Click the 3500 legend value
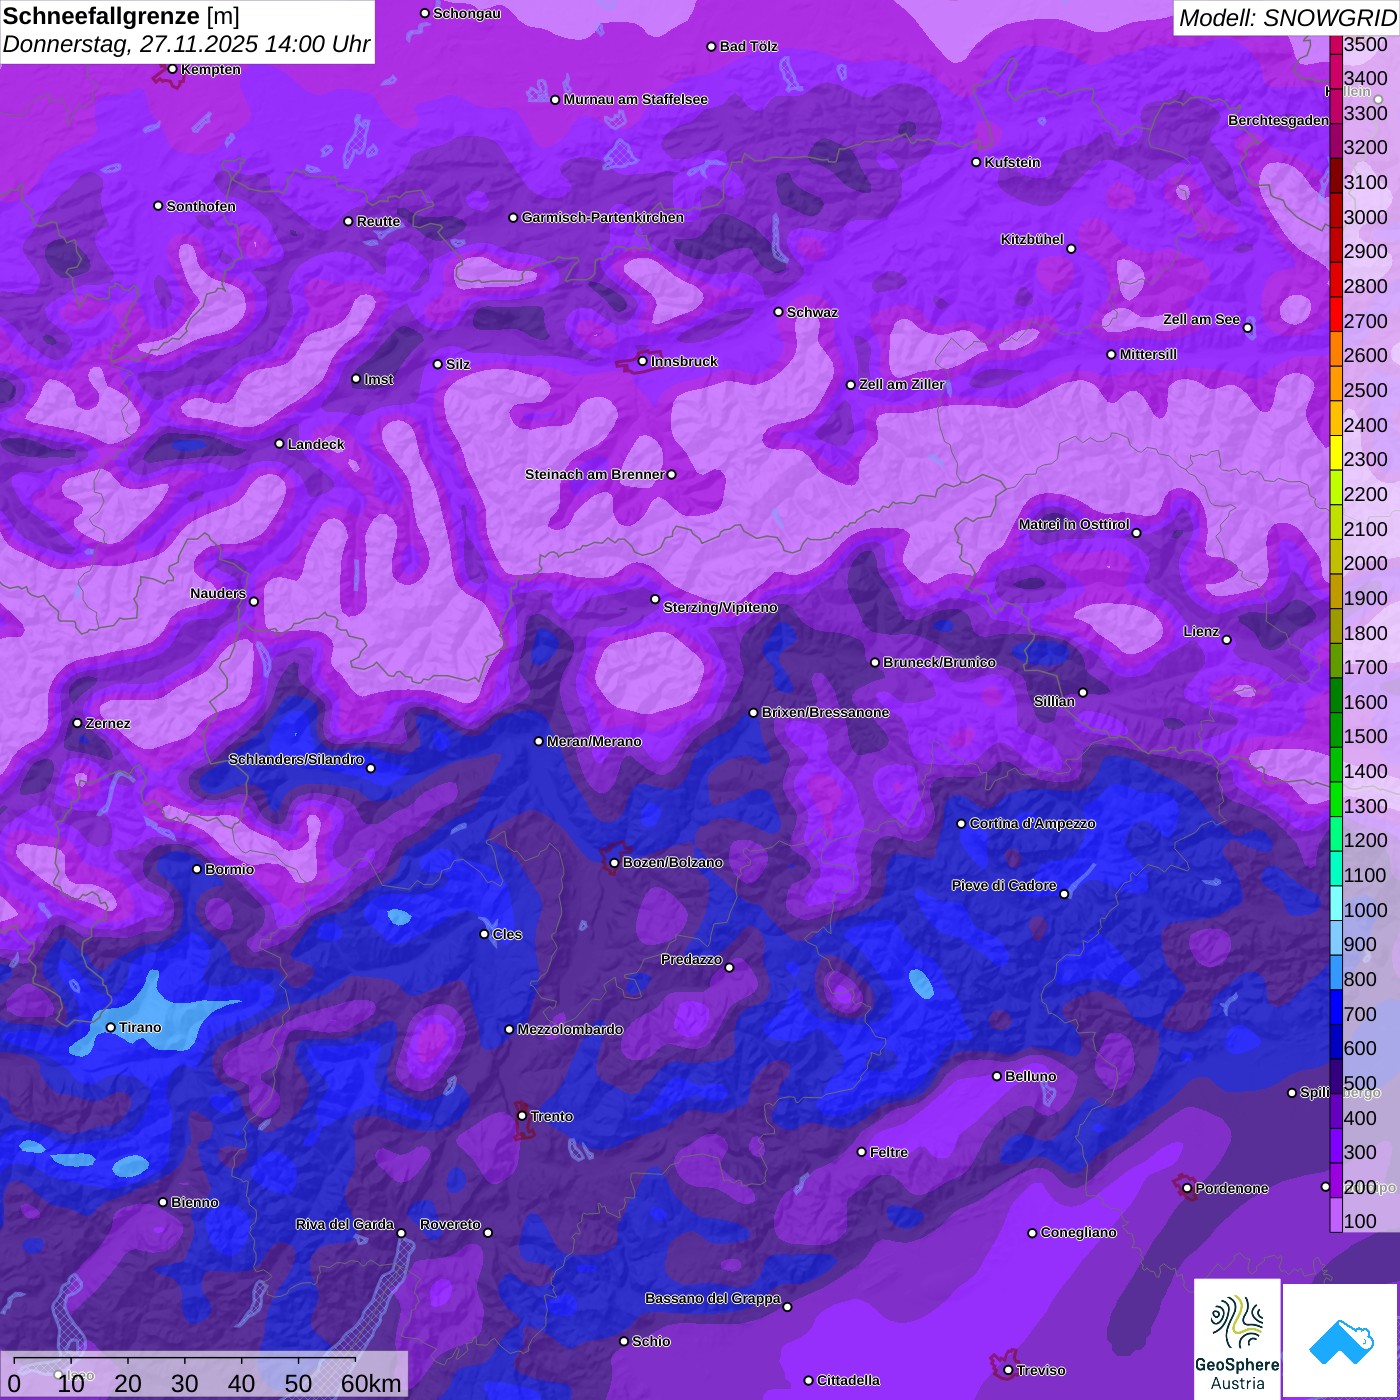The image size is (1400, 1400). click(1366, 44)
